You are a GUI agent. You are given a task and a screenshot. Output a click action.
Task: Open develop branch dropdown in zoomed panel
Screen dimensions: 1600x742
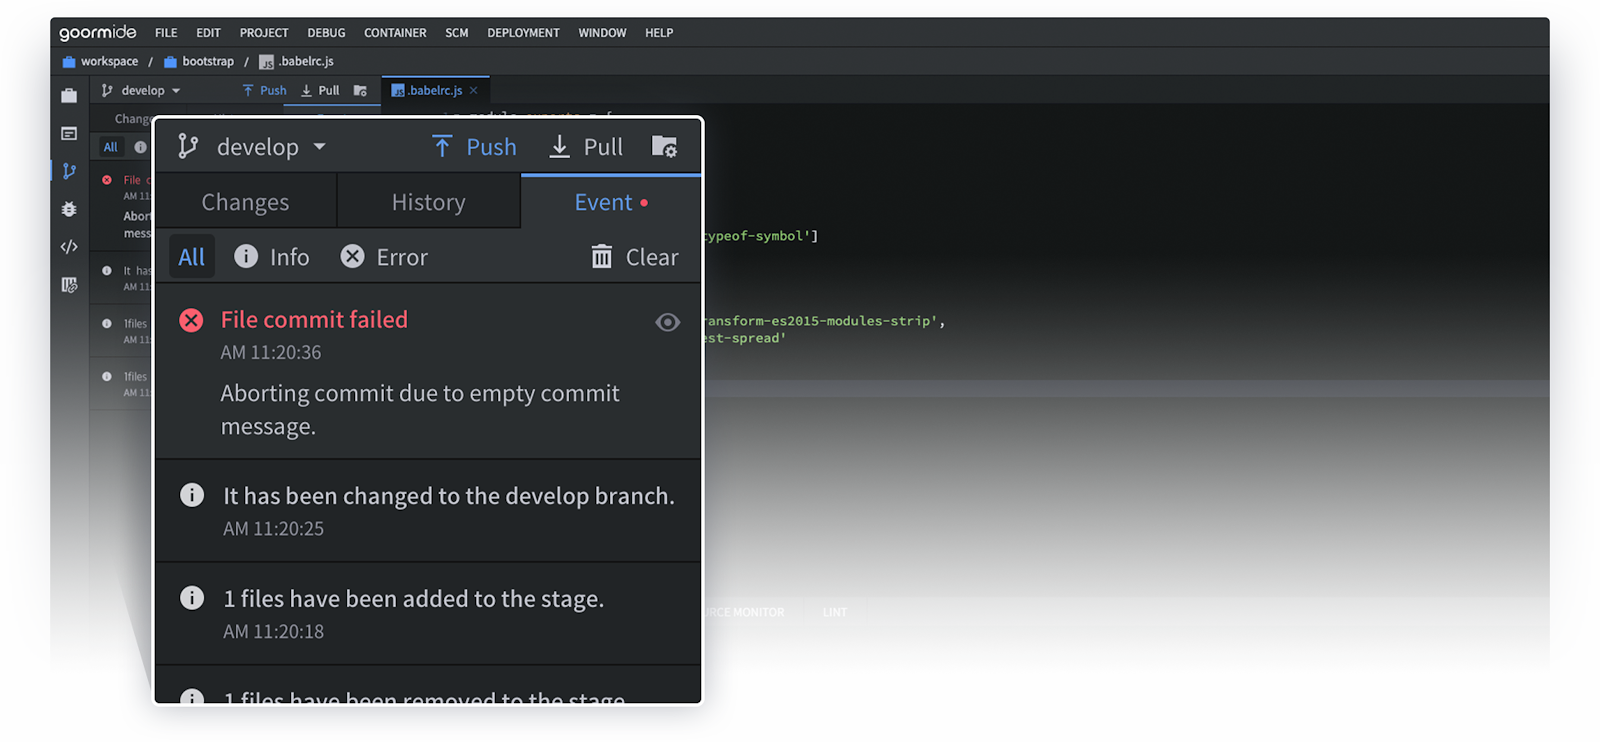click(252, 147)
